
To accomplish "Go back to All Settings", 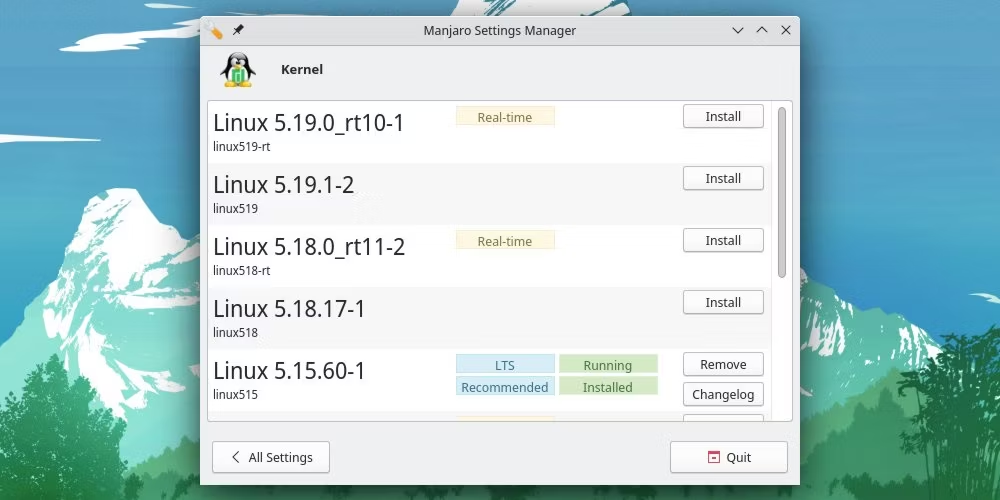I will point(270,457).
